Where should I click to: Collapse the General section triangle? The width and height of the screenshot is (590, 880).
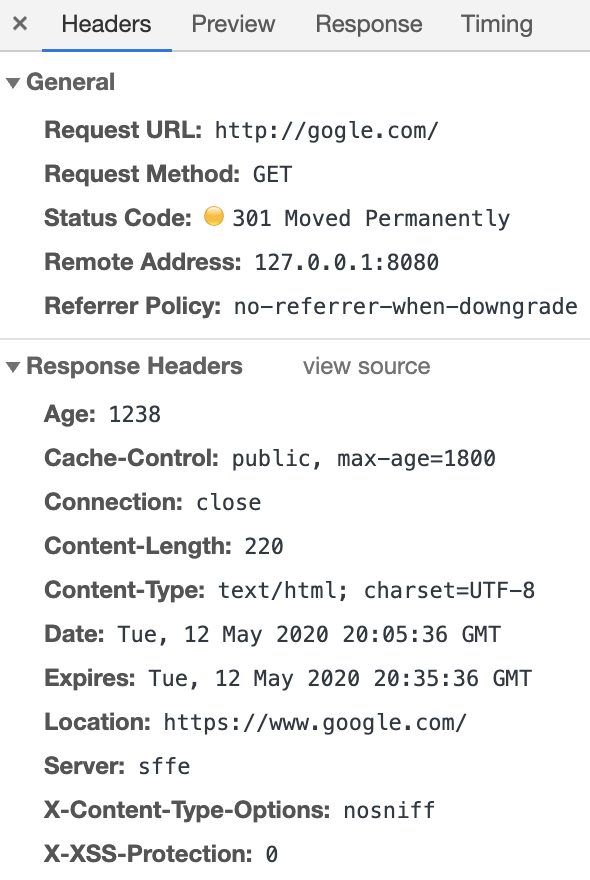pos(12,83)
